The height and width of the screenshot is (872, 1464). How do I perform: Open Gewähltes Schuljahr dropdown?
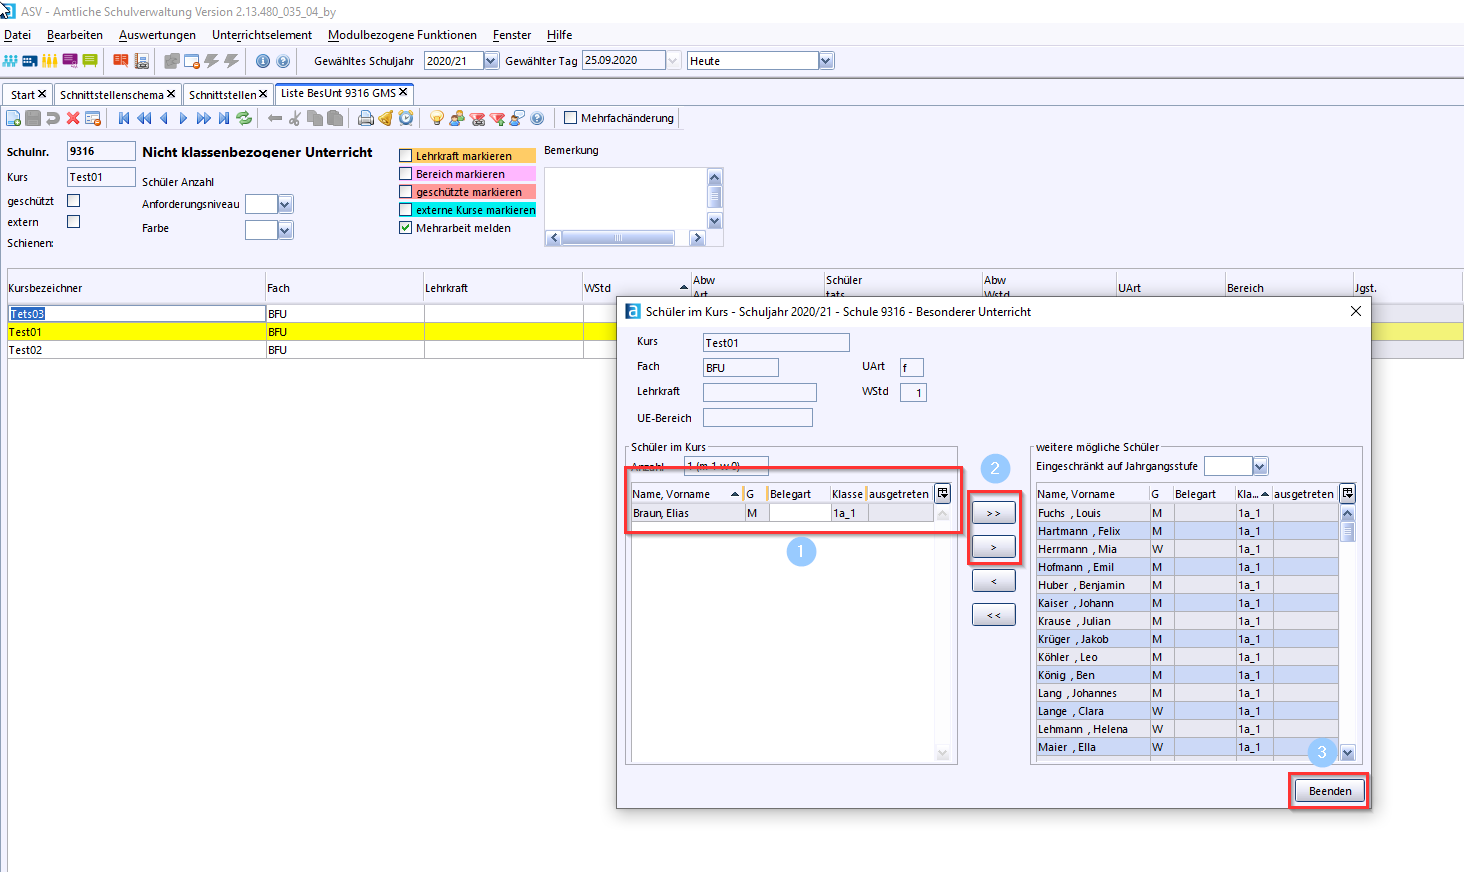491,61
